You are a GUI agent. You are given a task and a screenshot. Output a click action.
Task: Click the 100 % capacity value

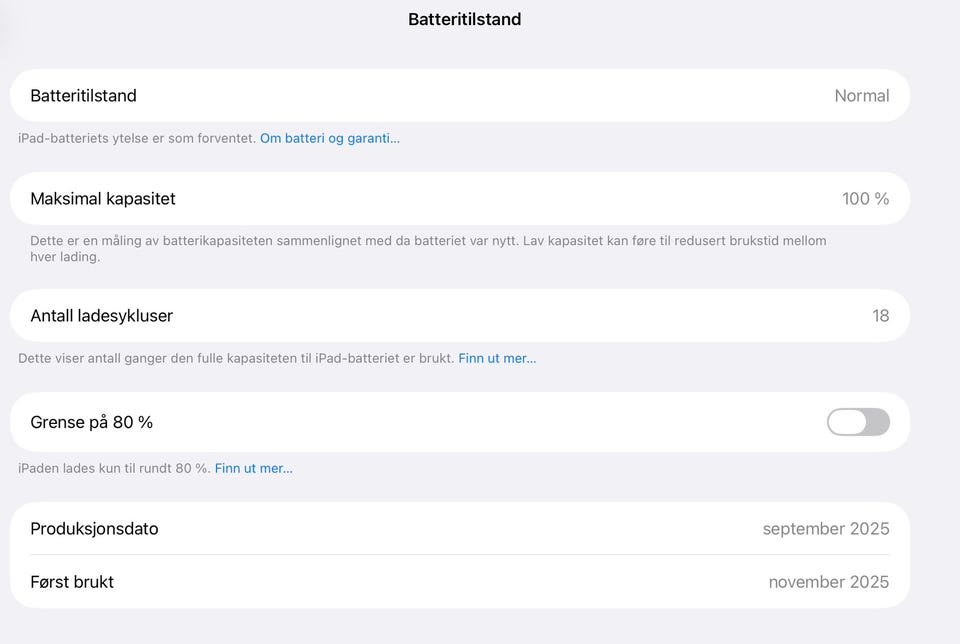[865, 199]
